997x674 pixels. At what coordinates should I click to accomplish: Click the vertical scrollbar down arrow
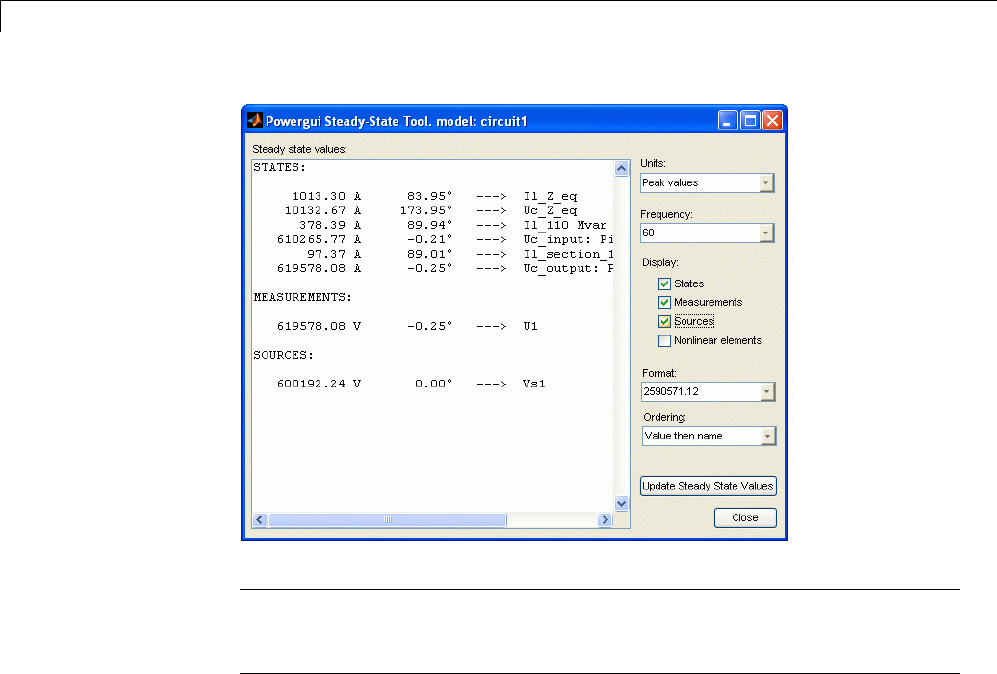click(x=622, y=504)
